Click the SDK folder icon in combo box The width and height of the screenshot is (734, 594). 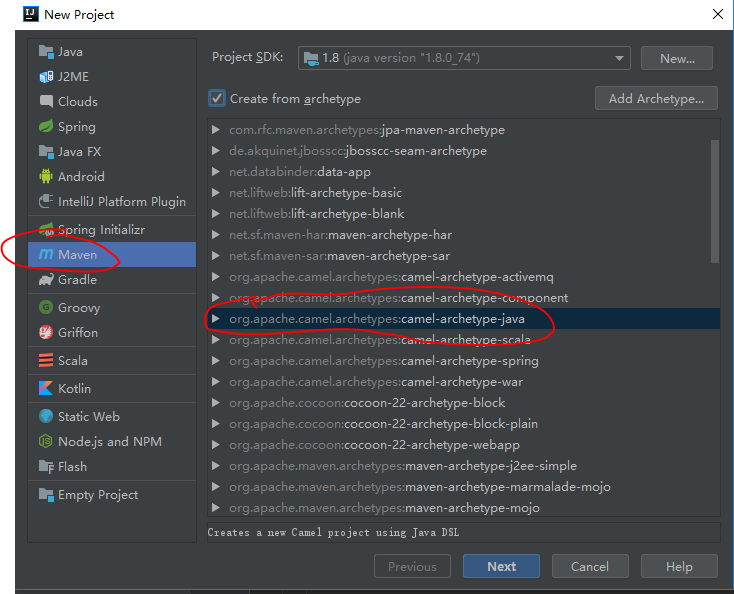click(311, 58)
